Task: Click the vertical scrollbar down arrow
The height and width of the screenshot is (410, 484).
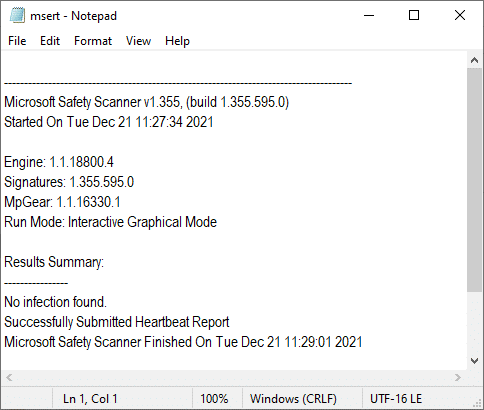Action: [x=475, y=361]
